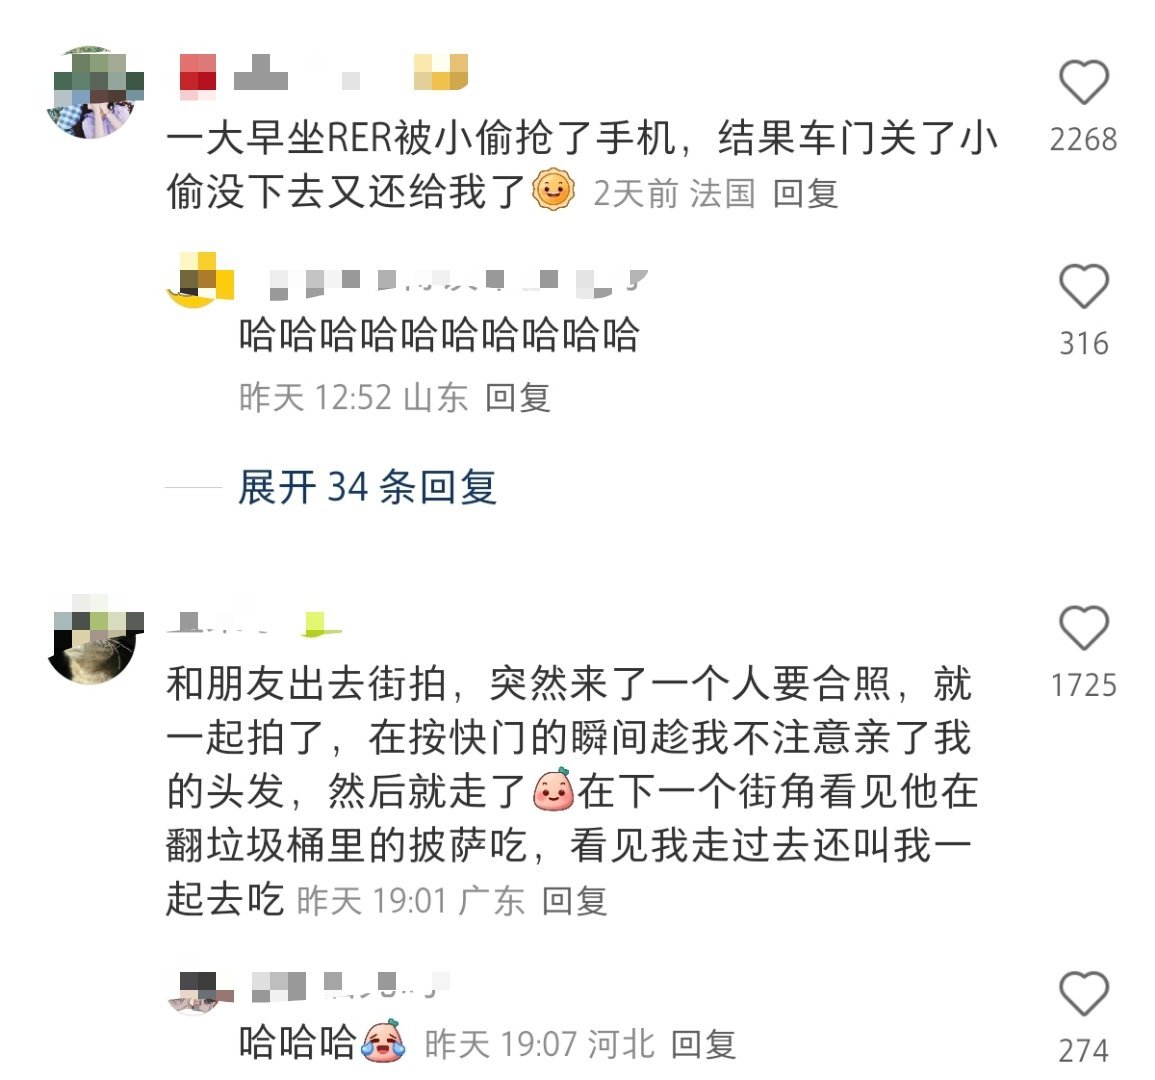Tap the first commenter's username
This screenshot has width=1155, height=1080.
click(324, 73)
